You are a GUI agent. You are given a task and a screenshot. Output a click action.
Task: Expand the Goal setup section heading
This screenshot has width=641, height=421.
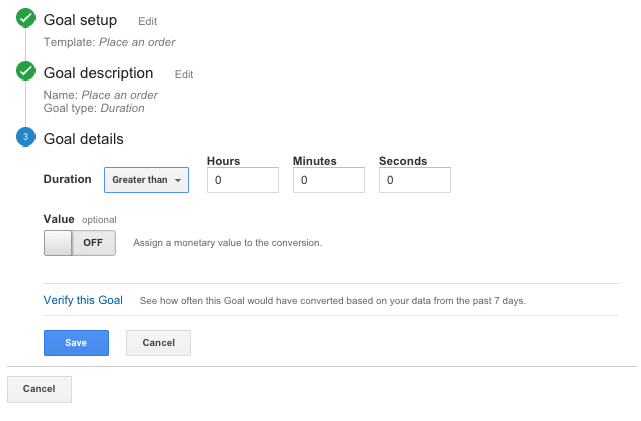81,20
